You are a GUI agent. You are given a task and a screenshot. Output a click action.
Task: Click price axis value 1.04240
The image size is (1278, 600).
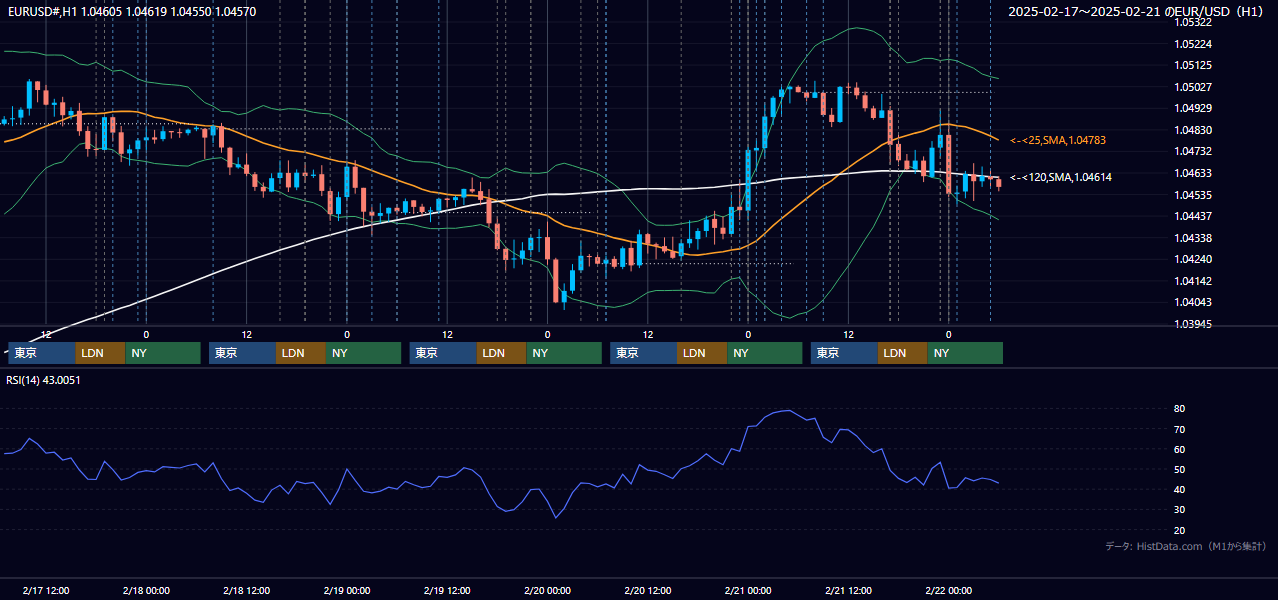point(1192,259)
